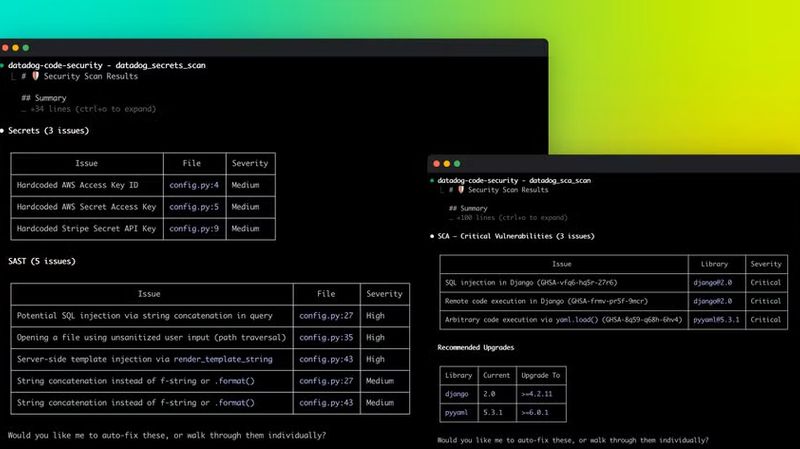Click '## Summary' in sca scan window
This screenshot has height=449, width=800.
point(468,208)
